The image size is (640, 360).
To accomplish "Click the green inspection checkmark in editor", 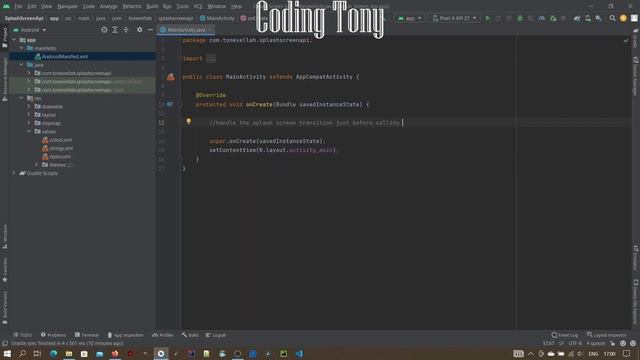I will (626, 40).
